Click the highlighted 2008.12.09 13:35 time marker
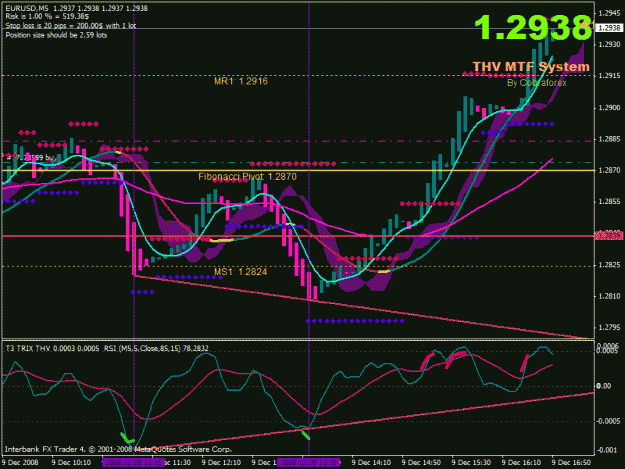This screenshot has height=469, width=625. 309,463
